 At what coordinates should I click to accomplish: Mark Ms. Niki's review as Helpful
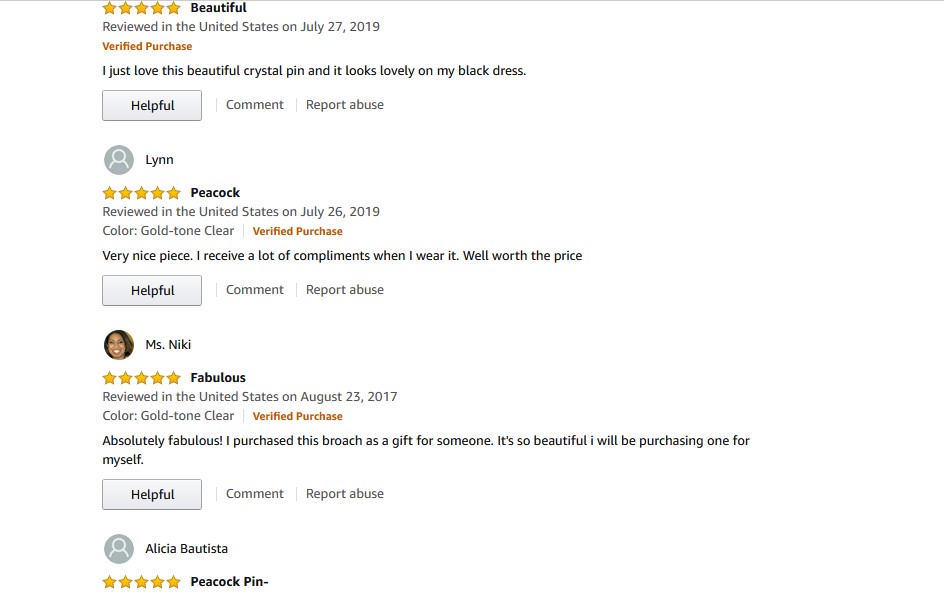click(152, 495)
